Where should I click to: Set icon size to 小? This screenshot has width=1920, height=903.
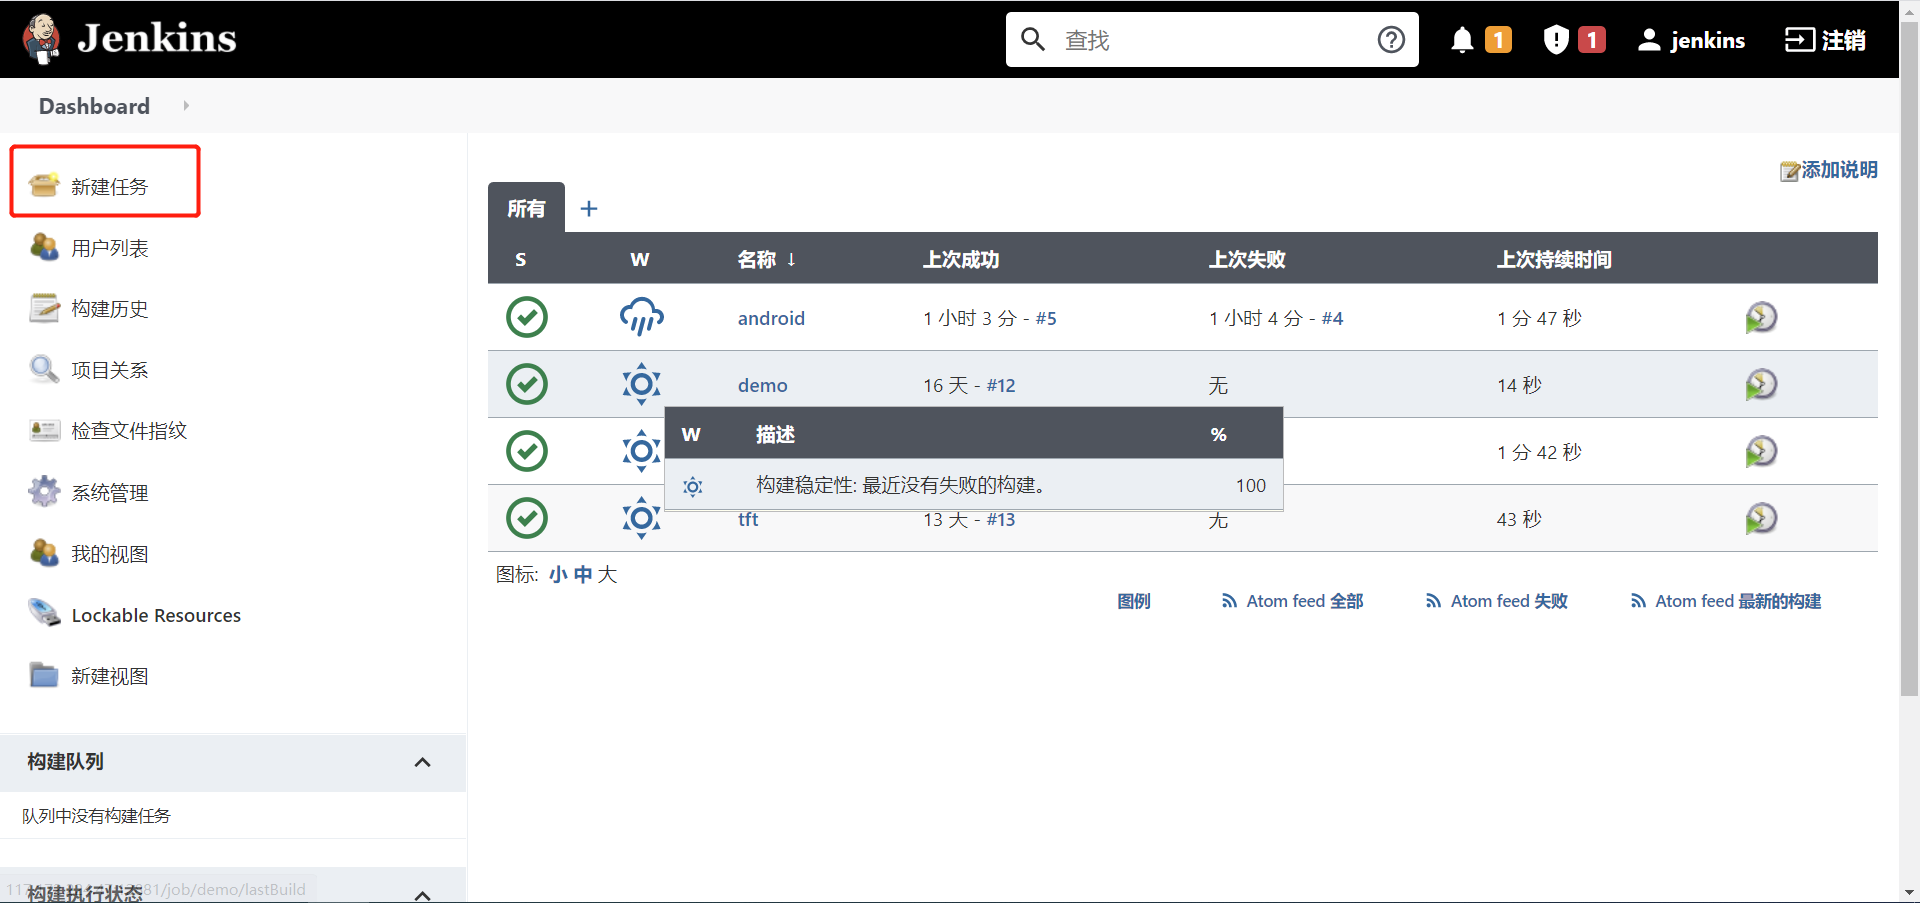(x=558, y=575)
